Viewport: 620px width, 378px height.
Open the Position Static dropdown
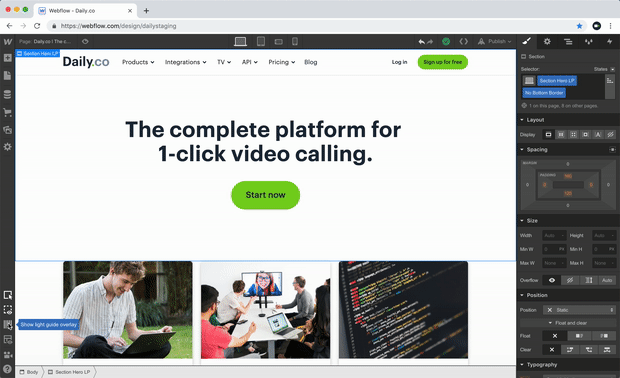[x=579, y=310]
